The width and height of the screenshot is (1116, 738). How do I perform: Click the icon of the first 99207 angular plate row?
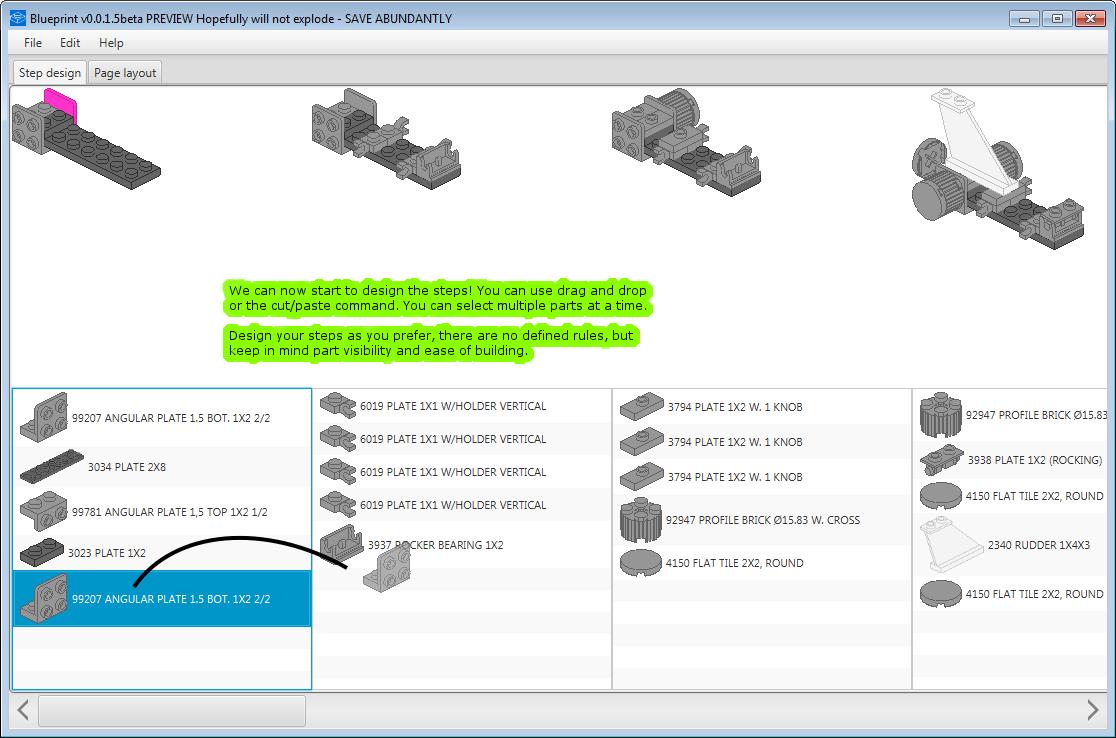coord(44,418)
